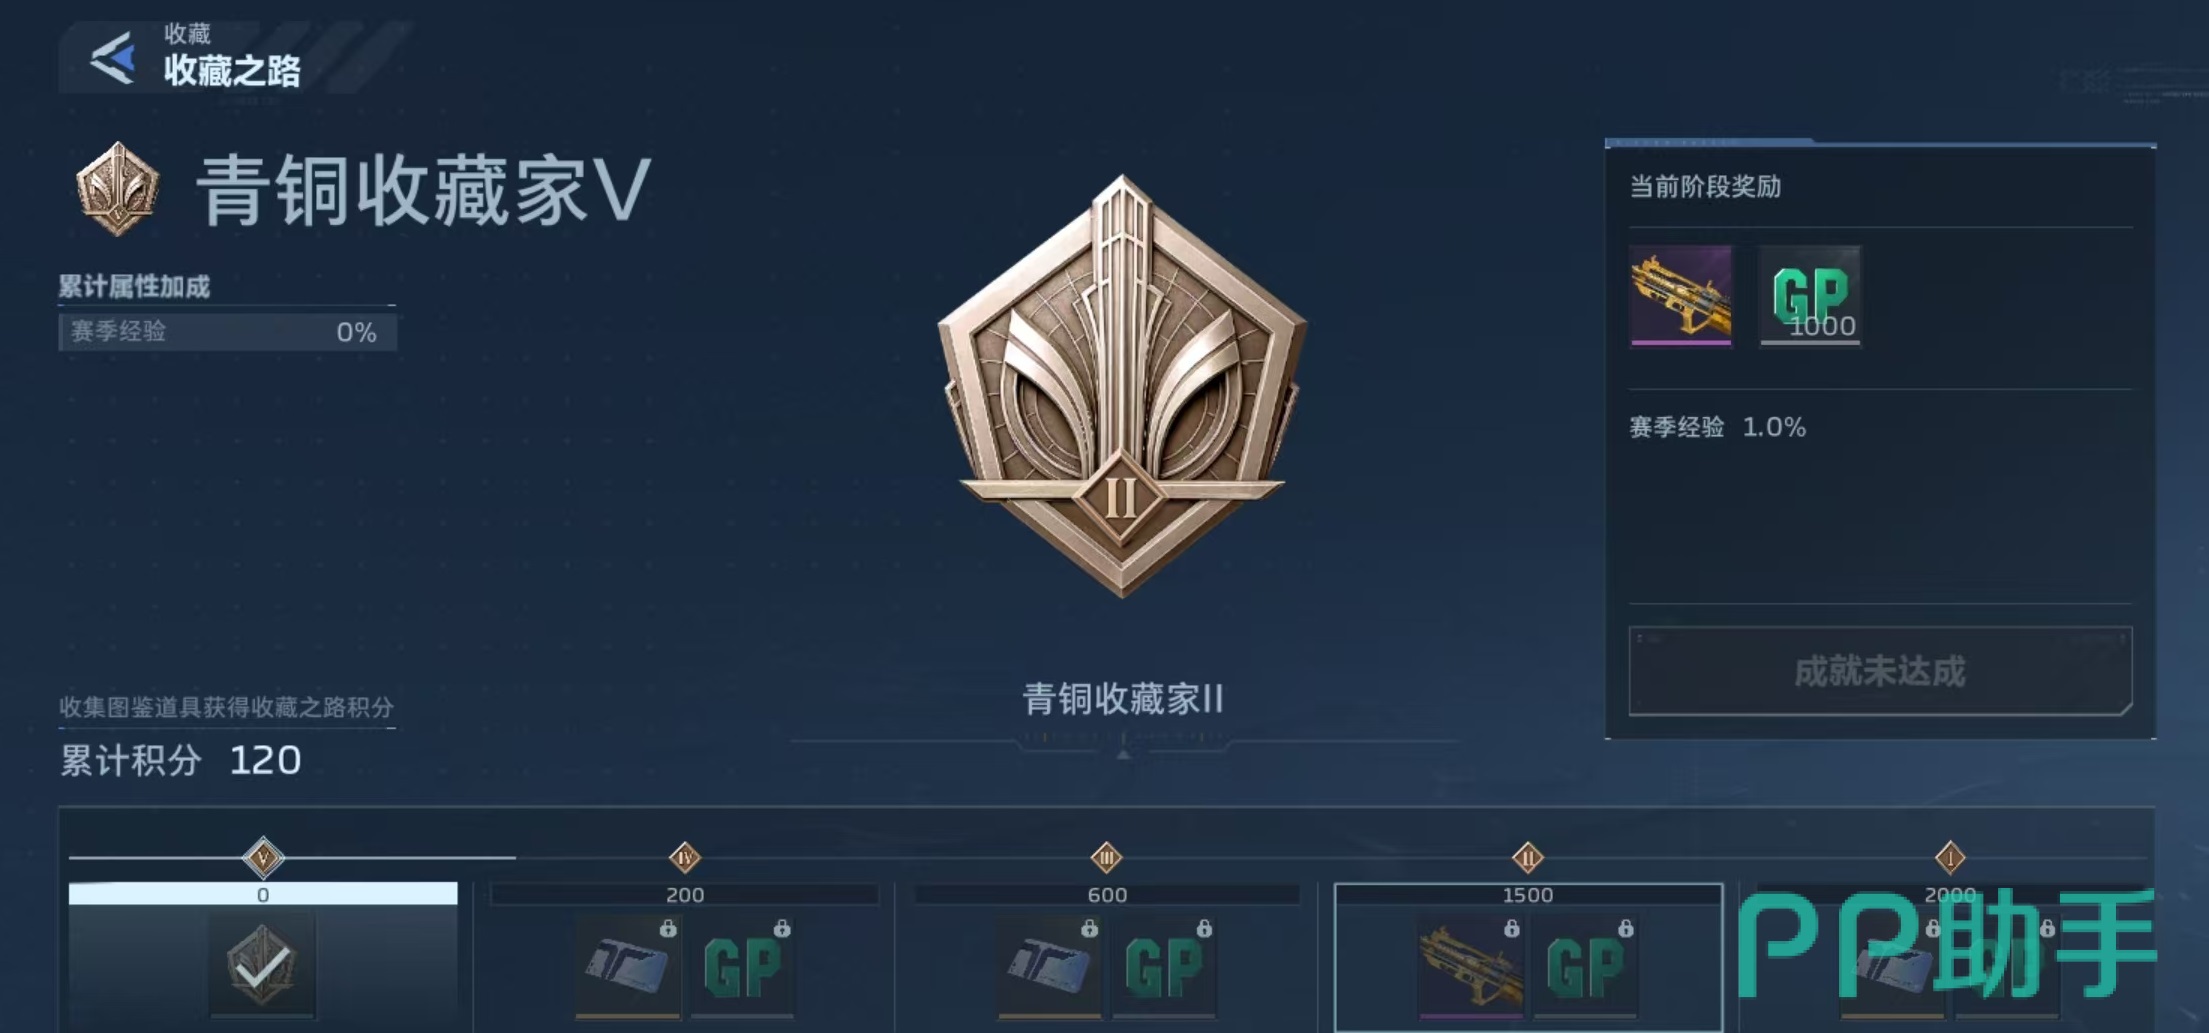
Task: Click the 赛季经验 bonus progress bar
Action: [x=228, y=332]
